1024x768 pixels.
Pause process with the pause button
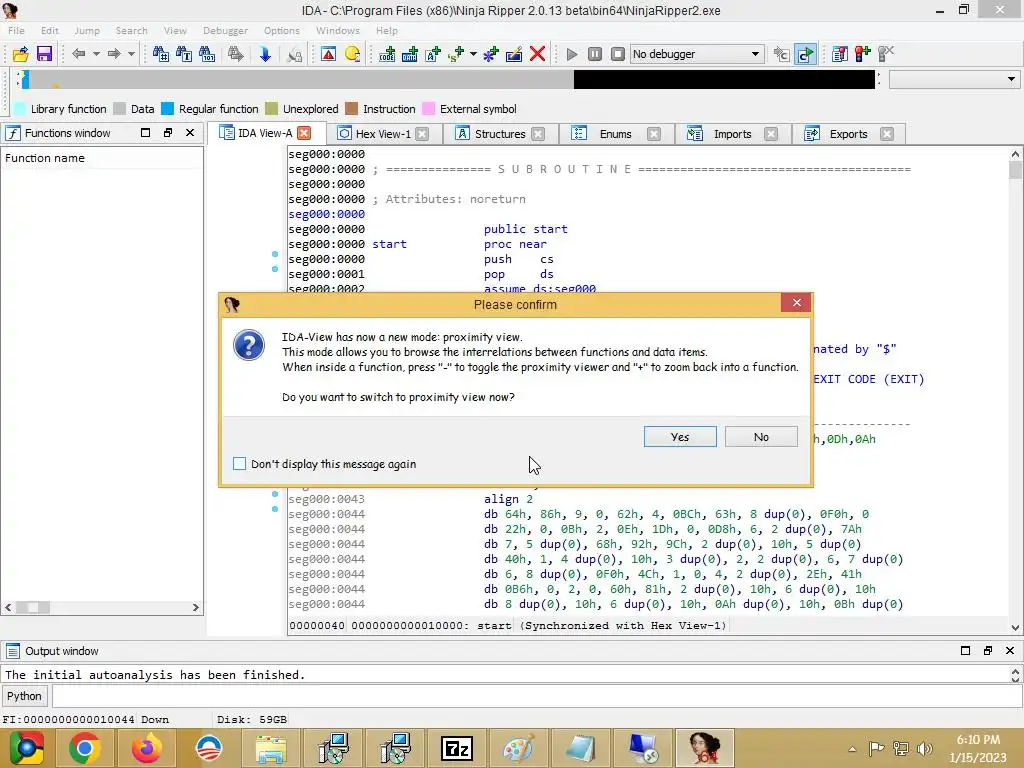click(x=594, y=54)
